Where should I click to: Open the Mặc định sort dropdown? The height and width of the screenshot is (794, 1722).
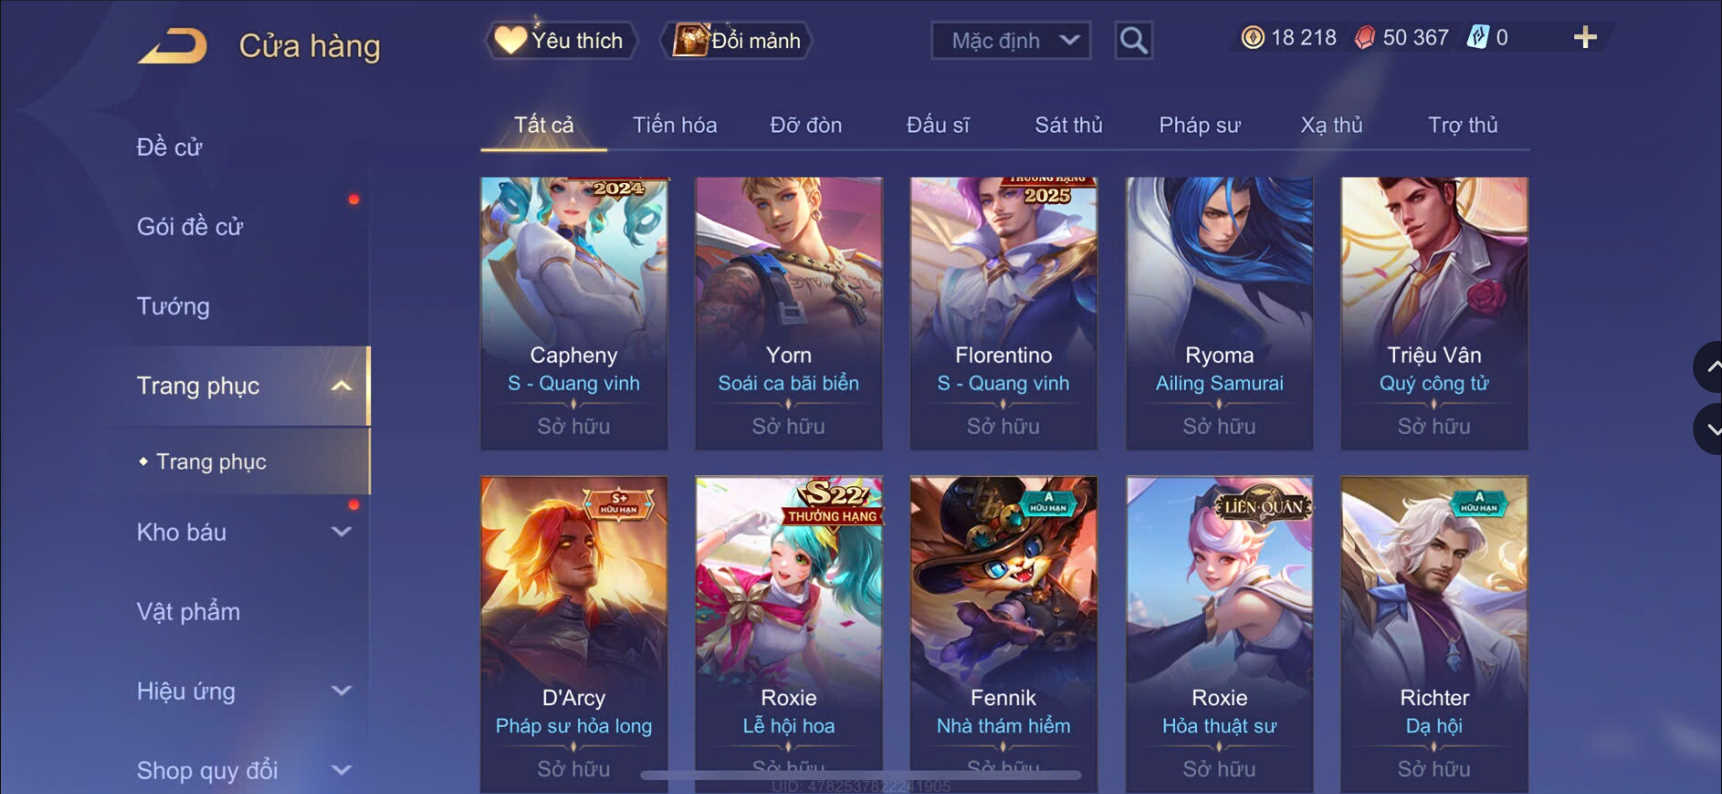[1011, 40]
